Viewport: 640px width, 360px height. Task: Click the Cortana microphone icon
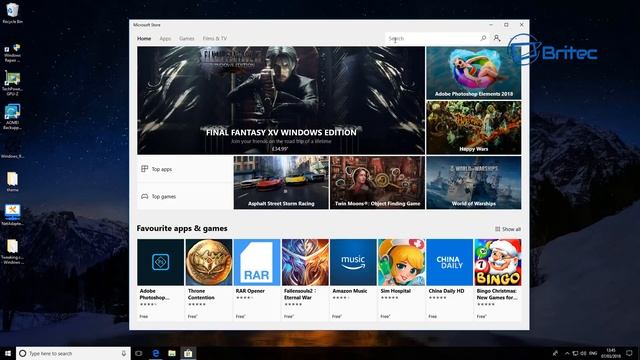click(x=124, y=353)
